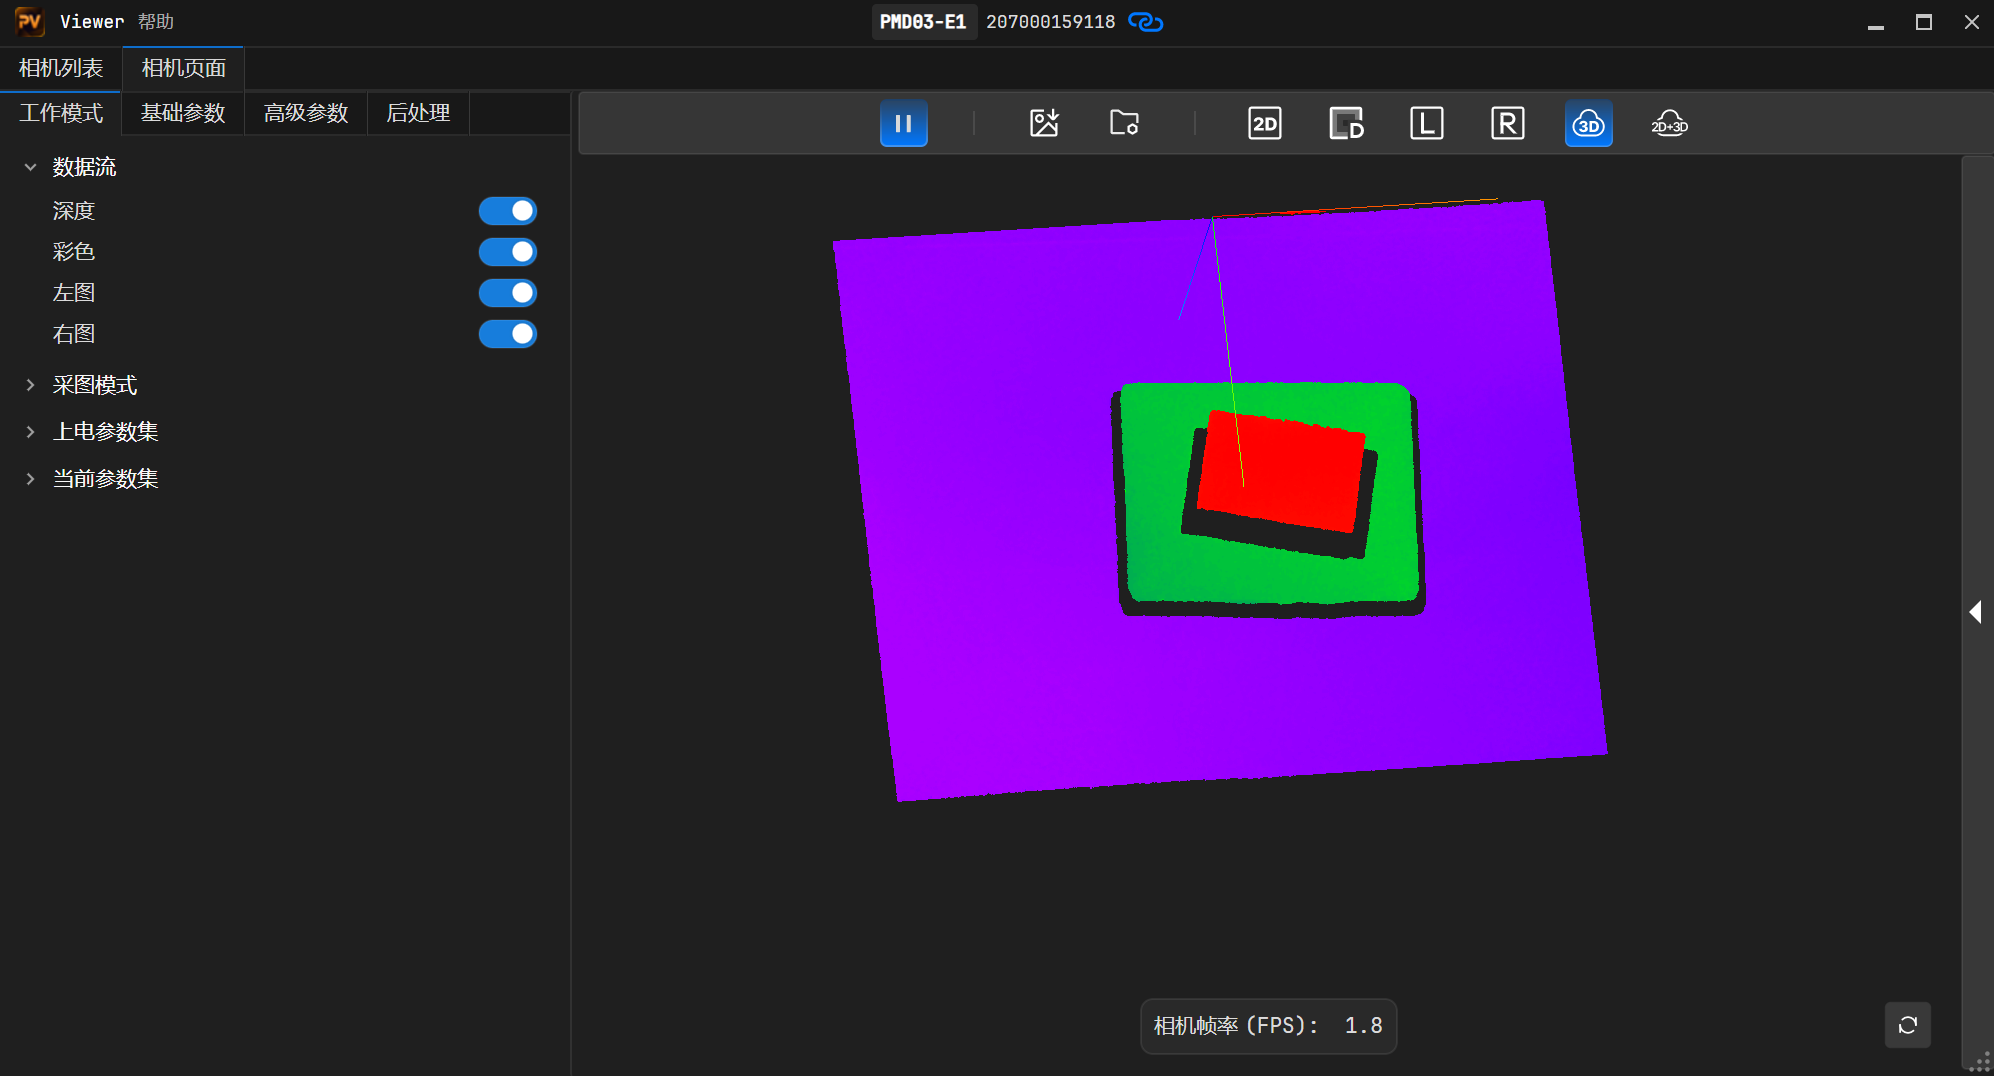
Task: Click the 左图 stream label
Action: click(x=74, y=293)
